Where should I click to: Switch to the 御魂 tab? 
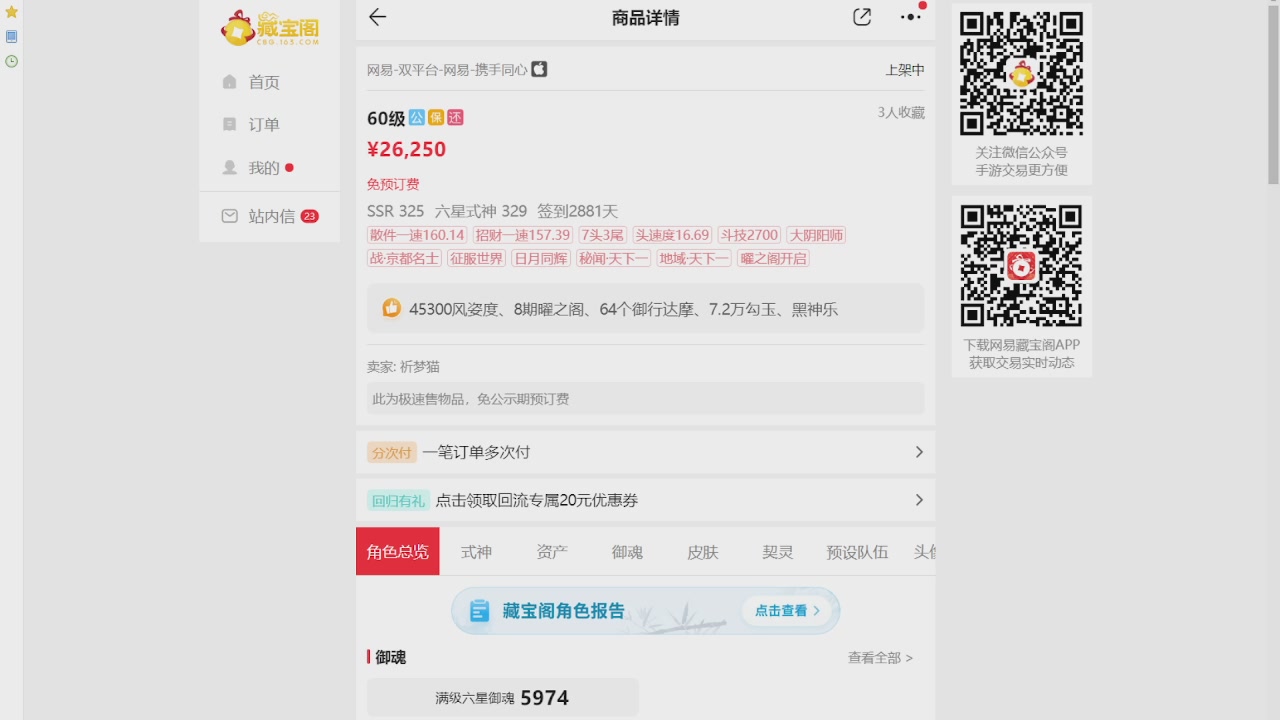coord(627,551)
